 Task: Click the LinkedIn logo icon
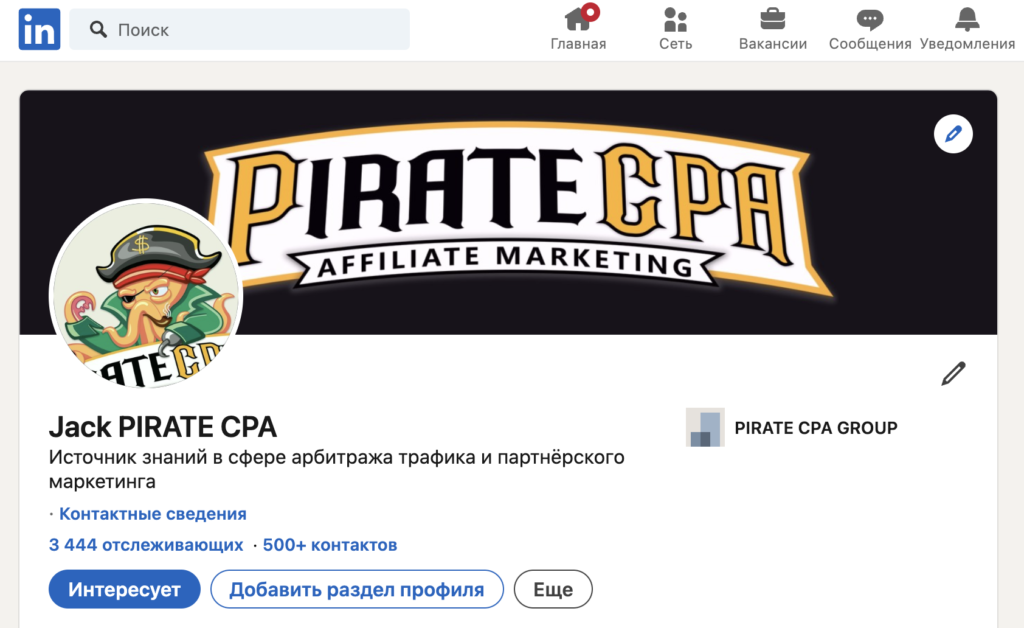pos(39,29)
